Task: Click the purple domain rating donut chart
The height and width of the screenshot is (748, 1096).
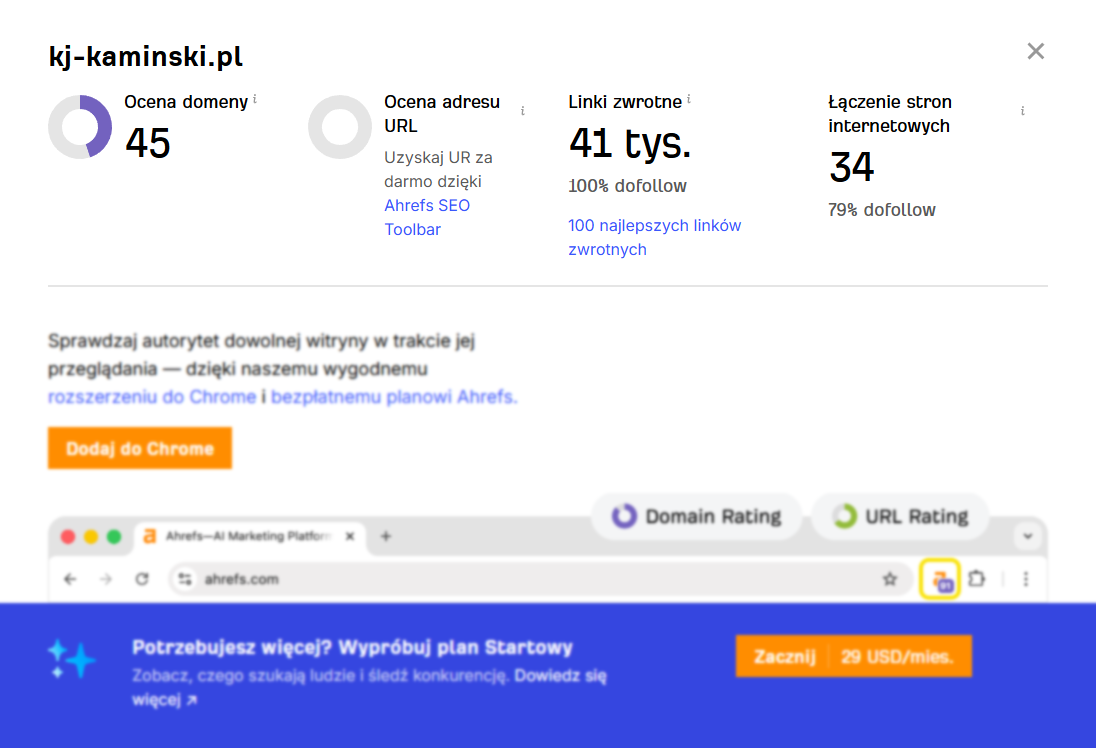Action: coord(80,127)
